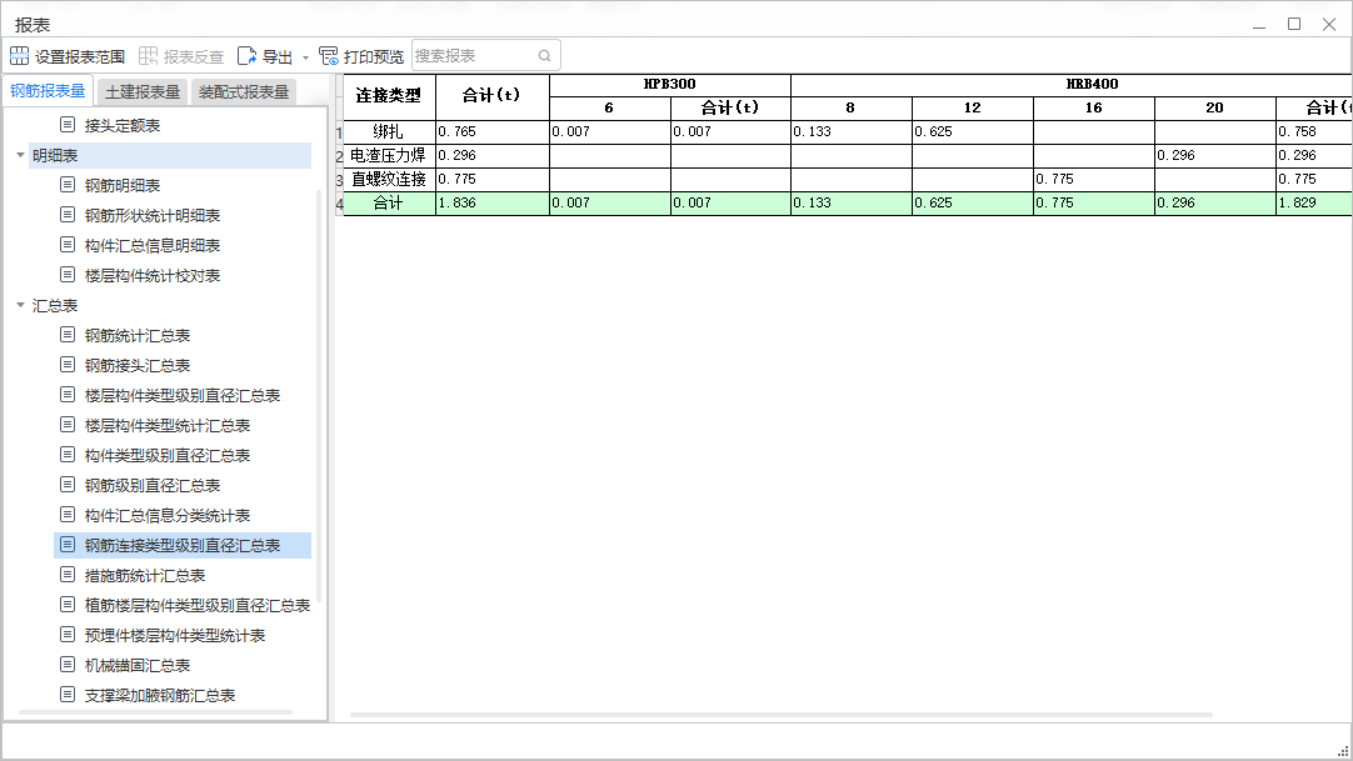The width and height of the screenshot is (1353, 761).
Task: Click the document icon beside 构件汇总信息明细表
Action: [x=67, y=245]
